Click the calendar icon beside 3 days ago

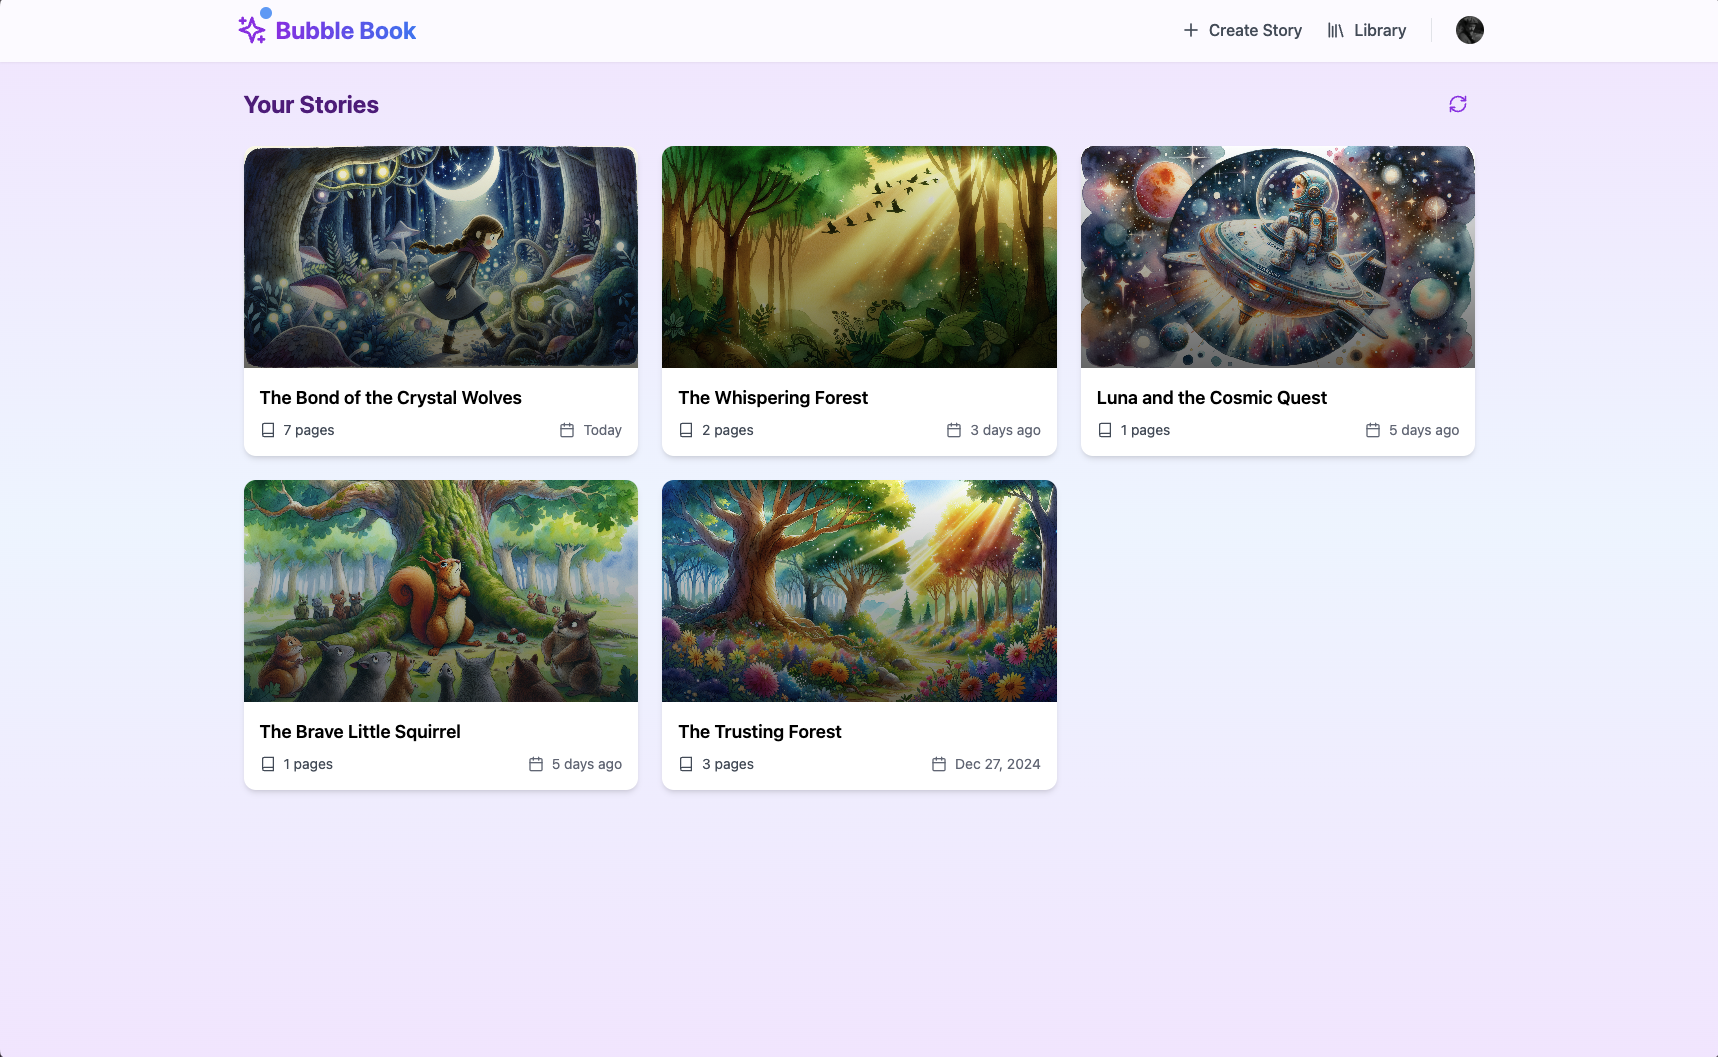coord(954,430)
